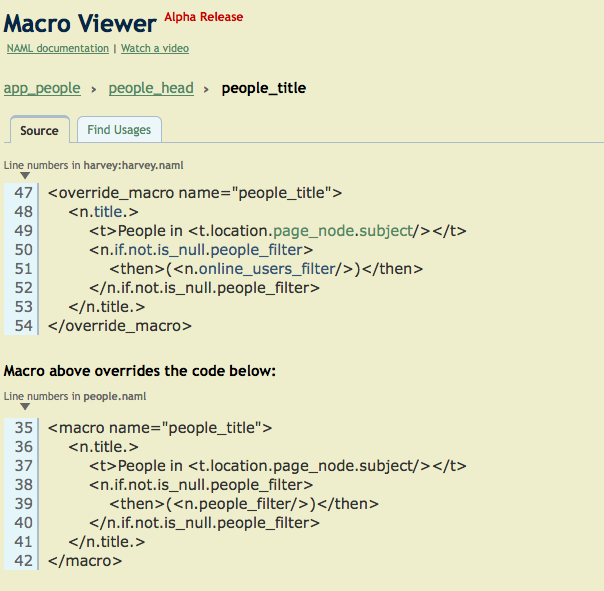Navigate to app_people in the breadcrumb
Viewport: 604px width, 591px height.
pyautogui.click(x=42, y=88)
